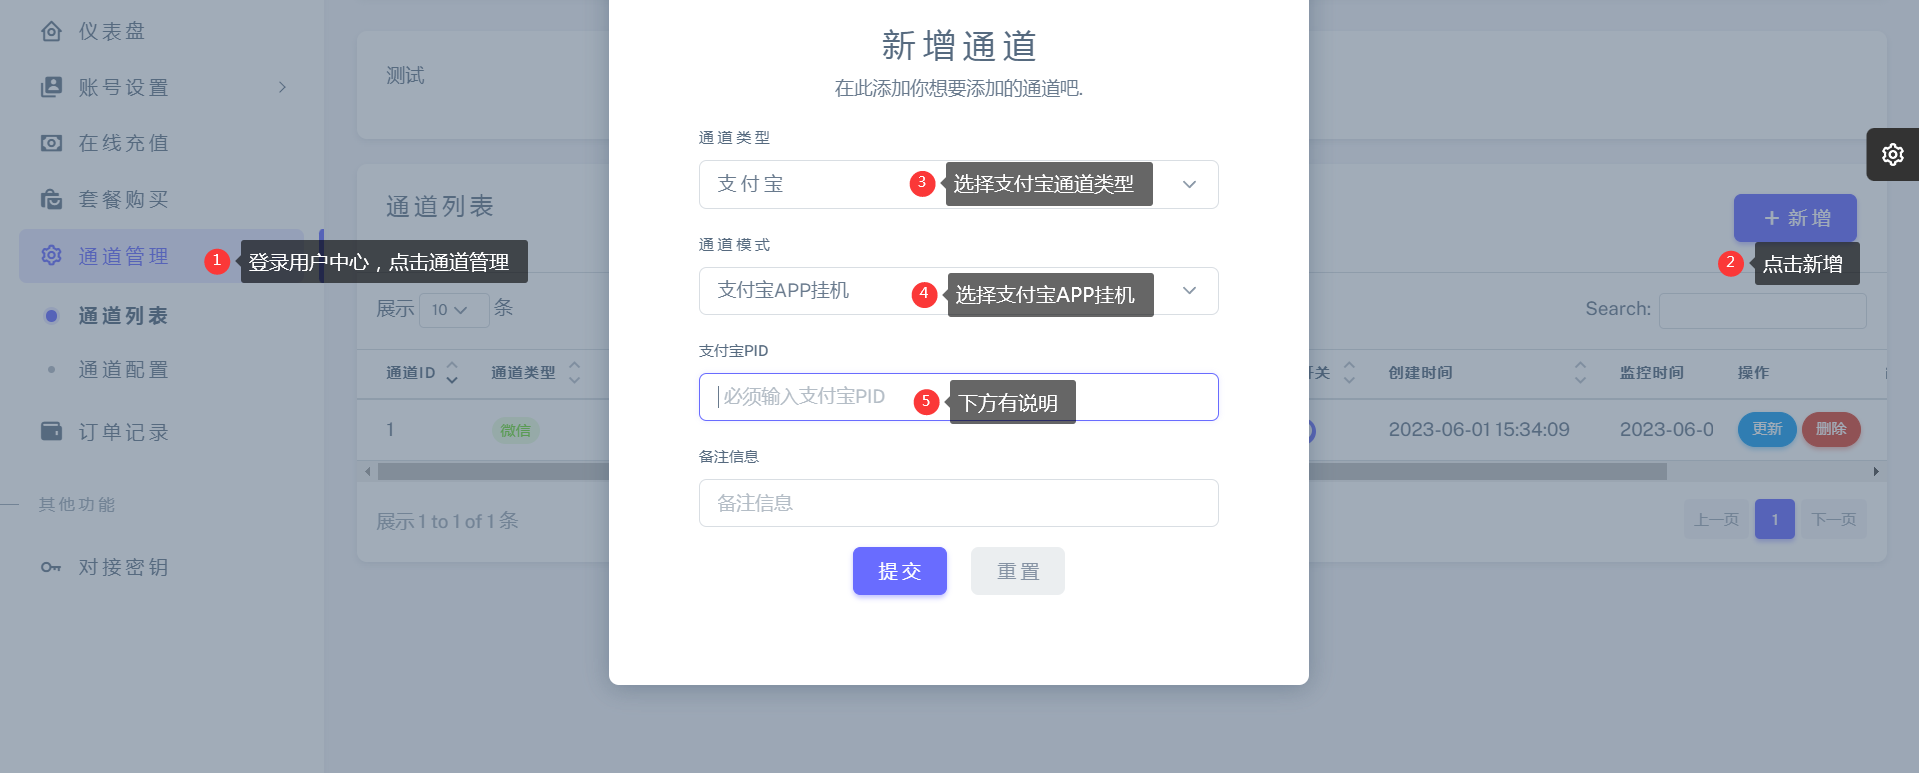
Task: Select the 通道列表 submenu item
Action: [x=123, y=316]
